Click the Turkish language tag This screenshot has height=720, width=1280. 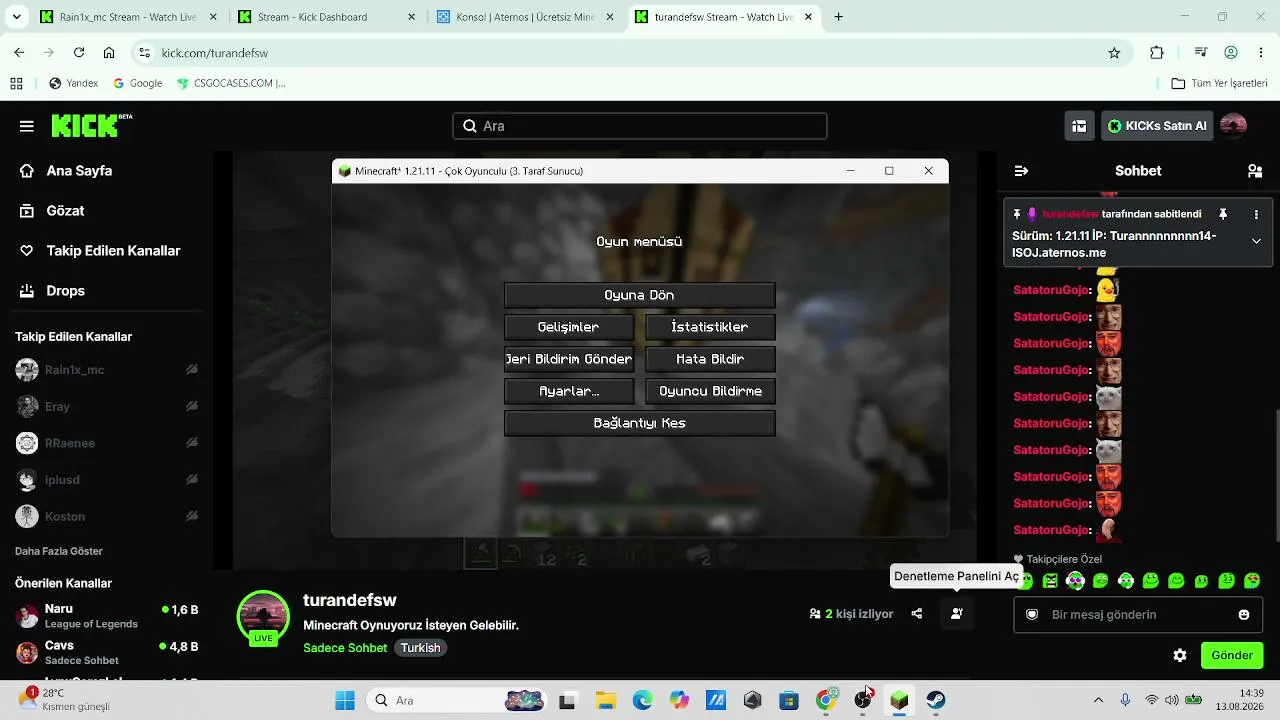click(420, 648)
